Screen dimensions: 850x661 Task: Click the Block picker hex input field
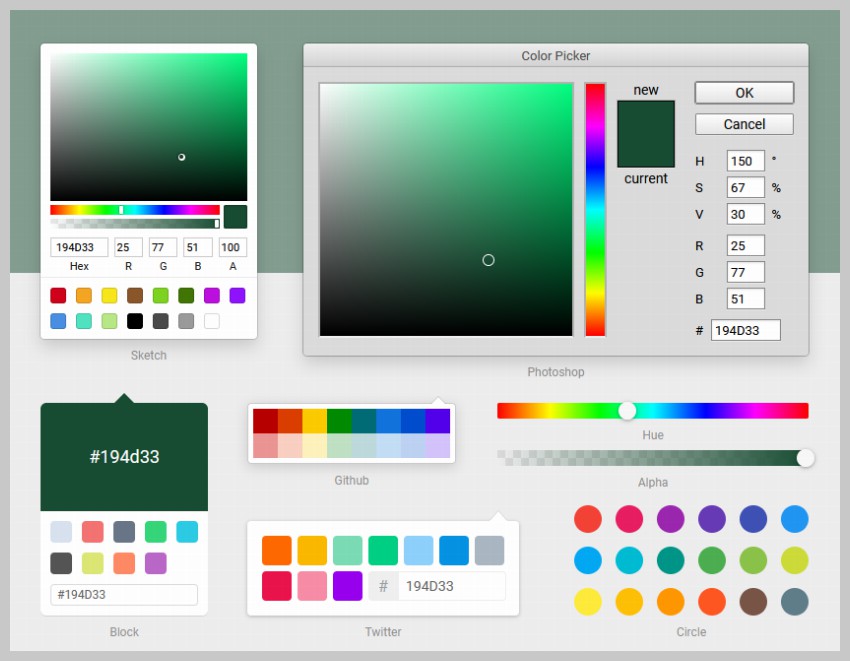click(x=124, y=594)
